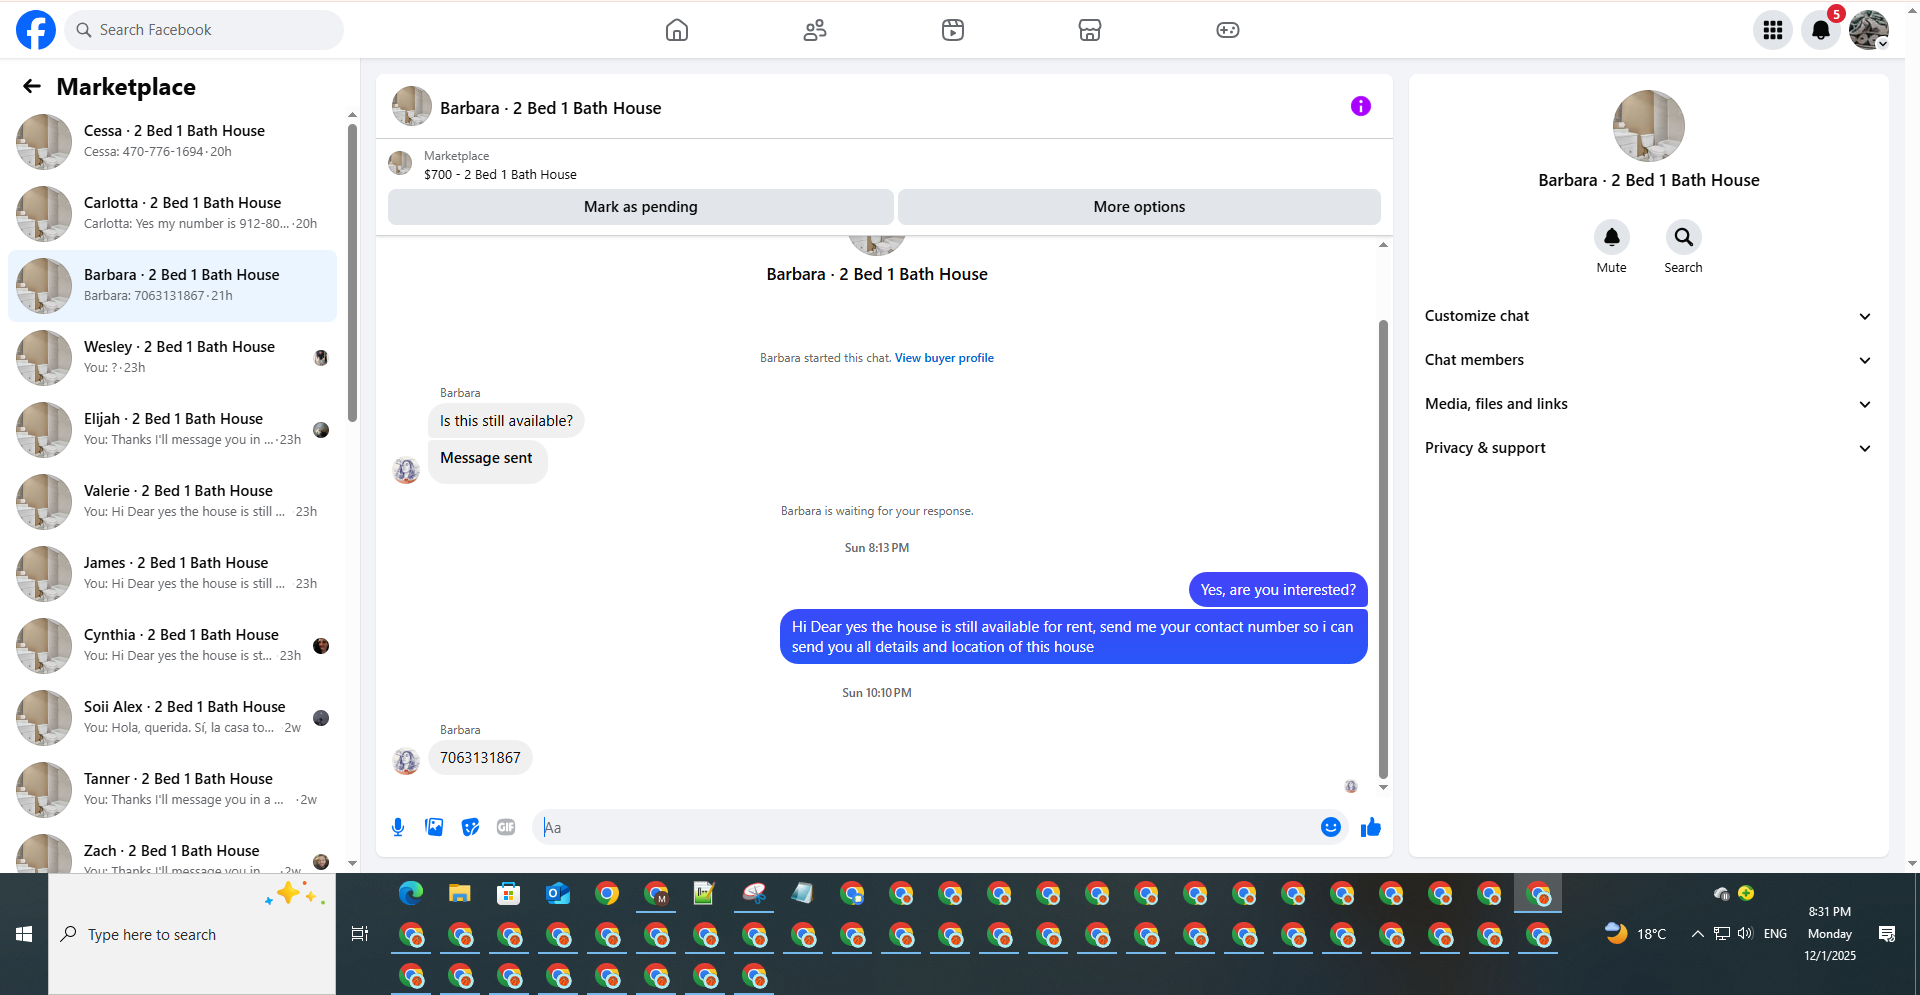The image size is (1920, 995).
Task: Click Barbara's avatar beside 7063131867 message
Action: (x=406, y=761)
